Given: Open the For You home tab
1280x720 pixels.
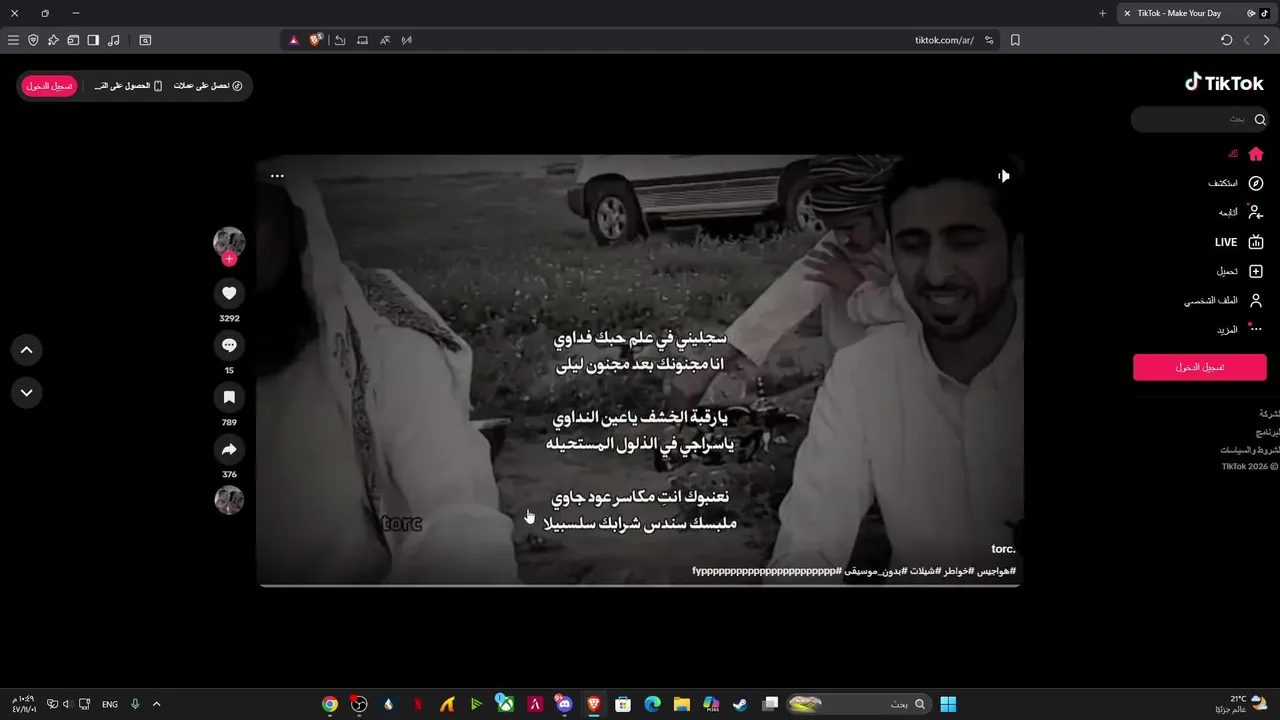Looking at the screenshot, I should (1245, 154).
